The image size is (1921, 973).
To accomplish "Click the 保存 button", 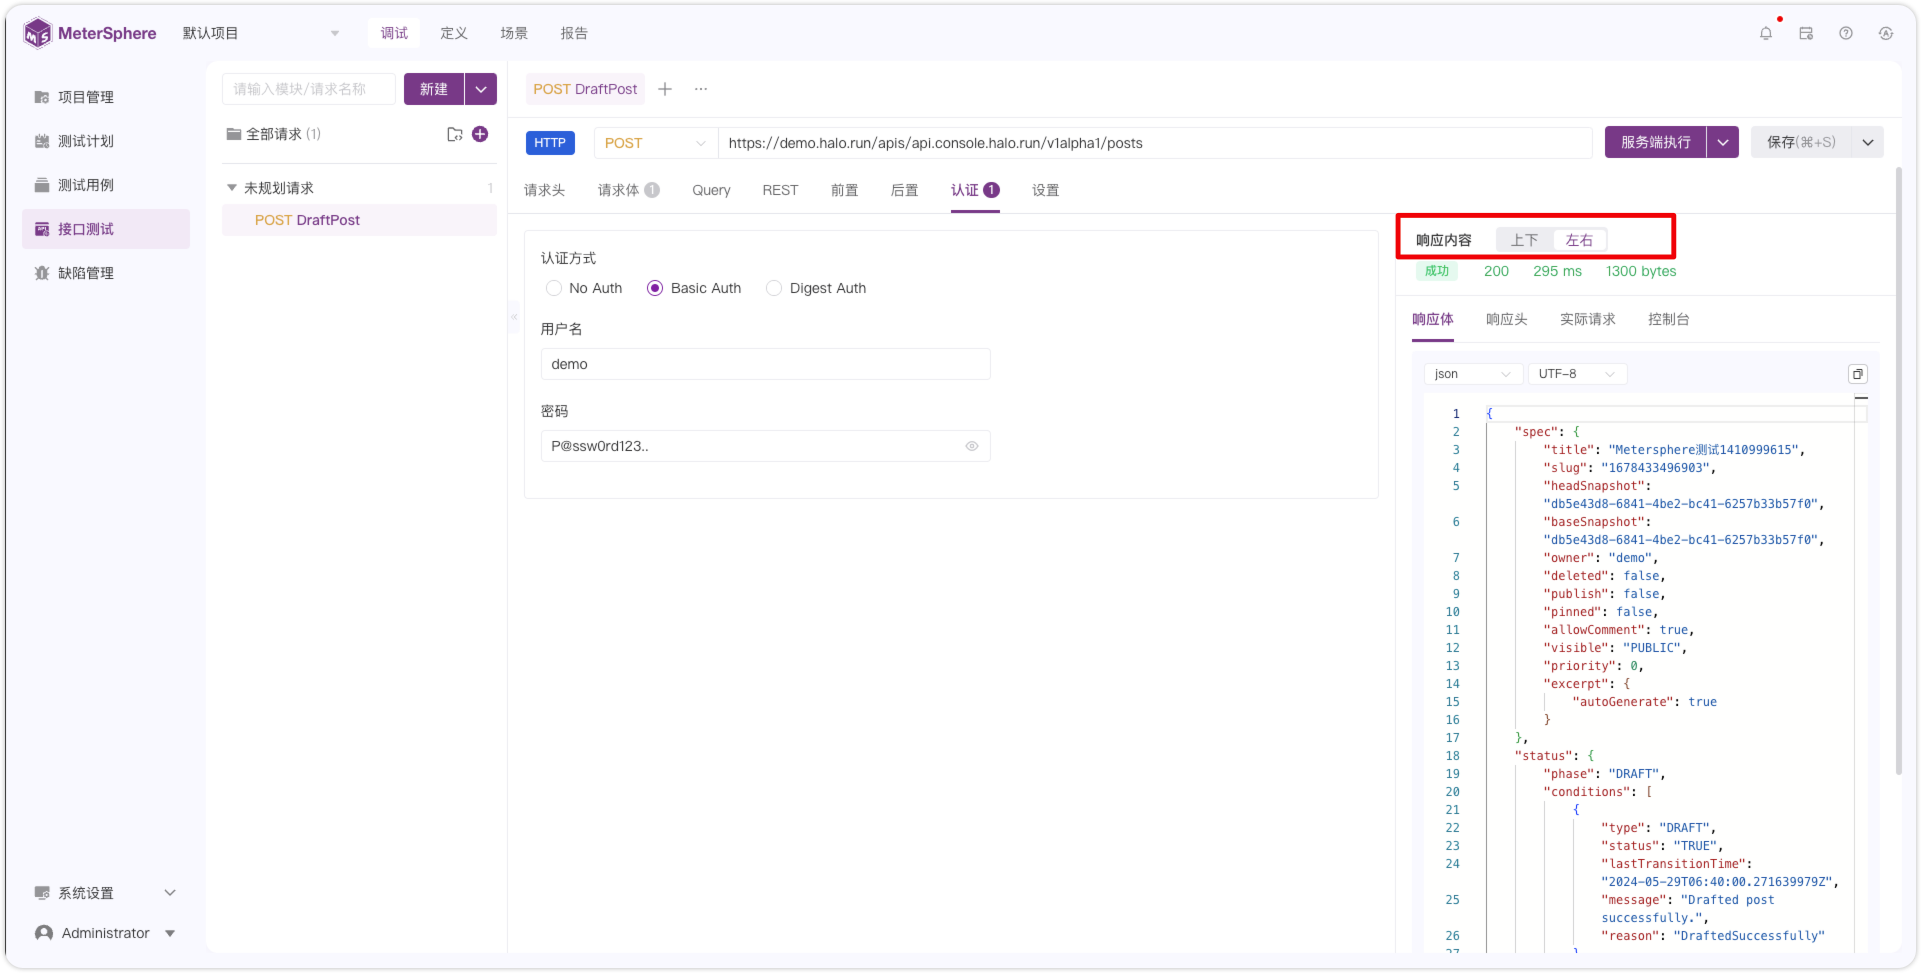I will click(1801, 142).
